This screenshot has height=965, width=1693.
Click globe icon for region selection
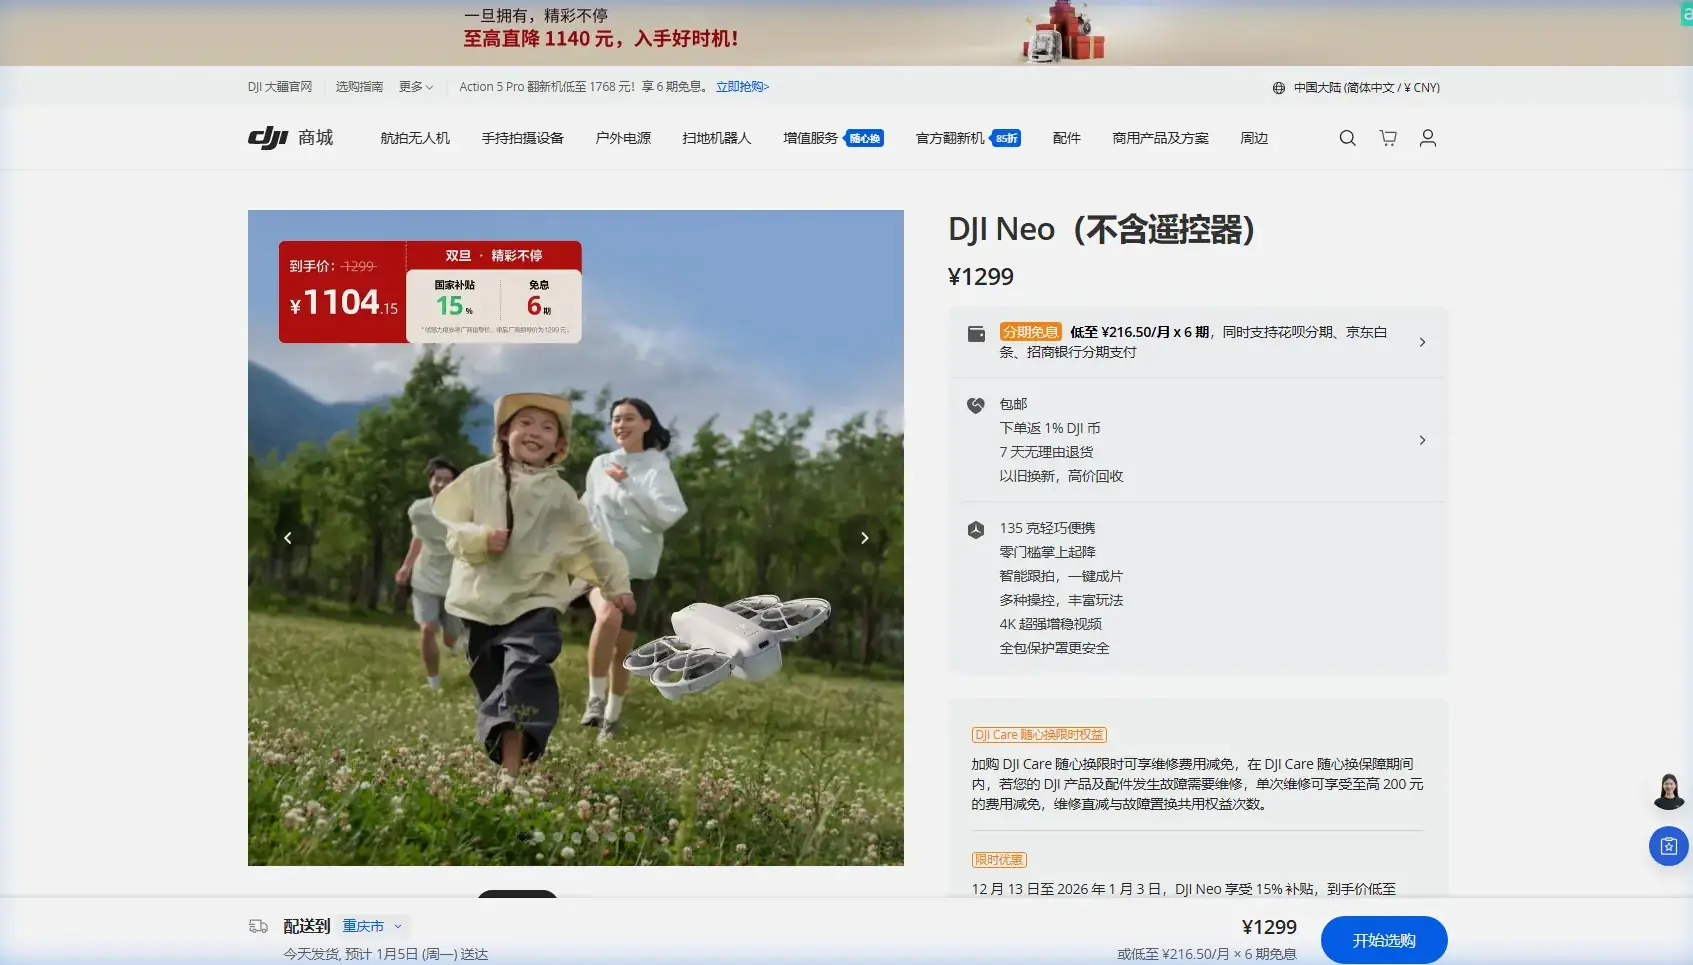point(1278,88)
